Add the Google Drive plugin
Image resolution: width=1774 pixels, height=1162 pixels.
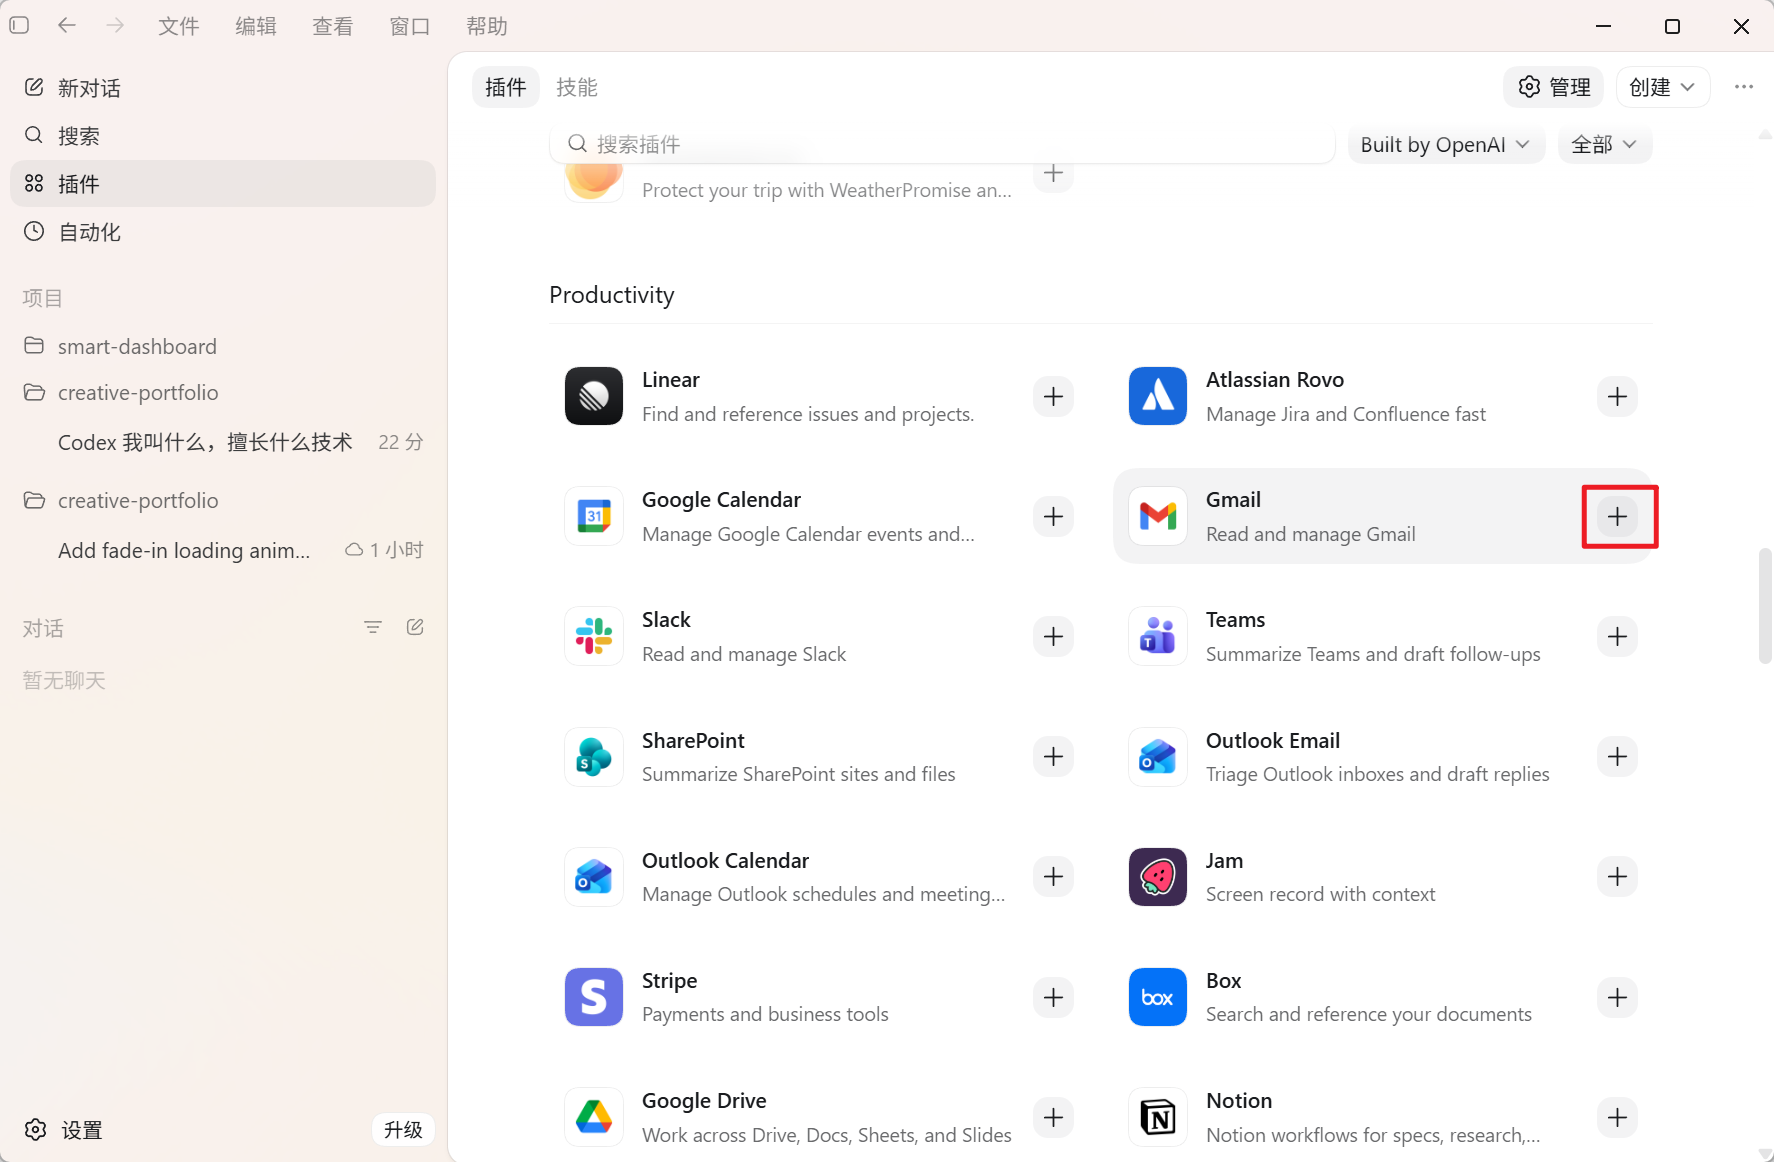point(1053,1117)
